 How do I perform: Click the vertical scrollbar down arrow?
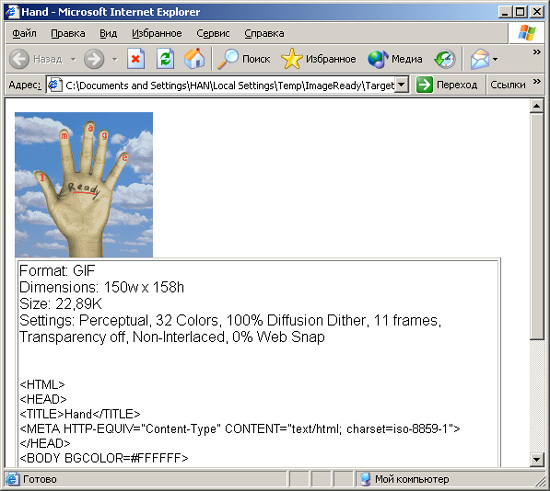click(537, 459)
